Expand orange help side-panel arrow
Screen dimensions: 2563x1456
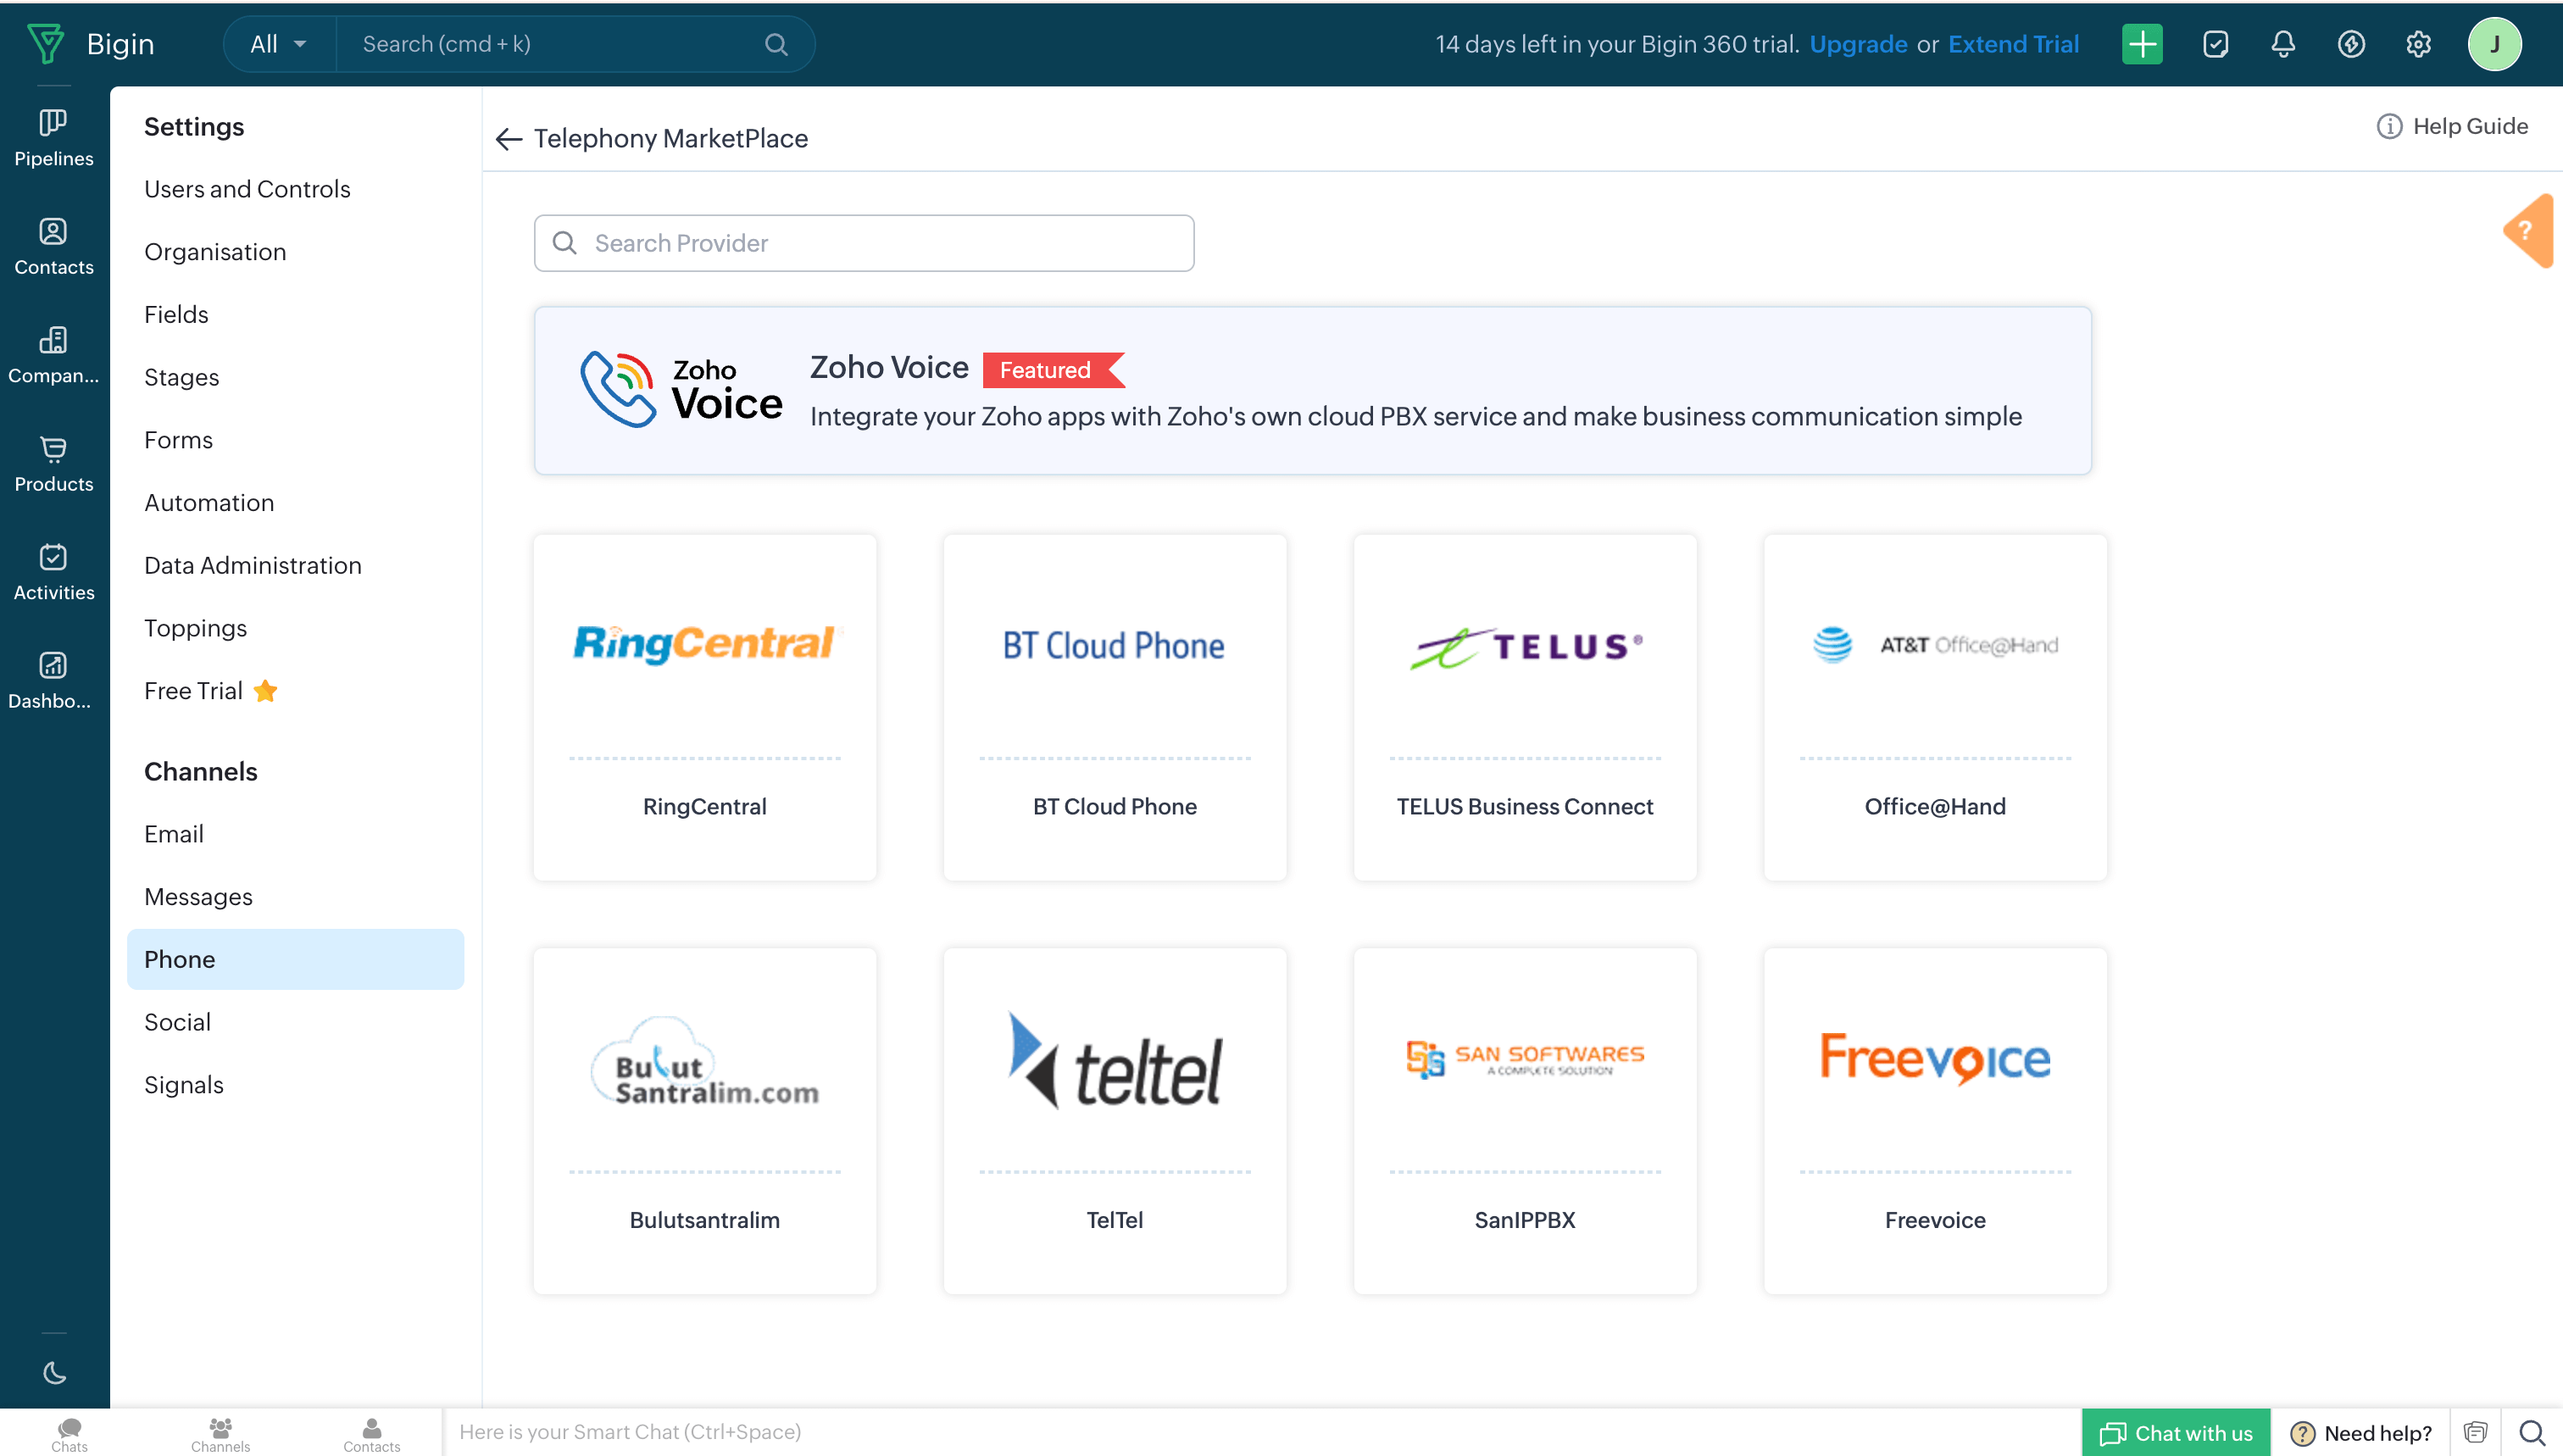[2529, 231]
